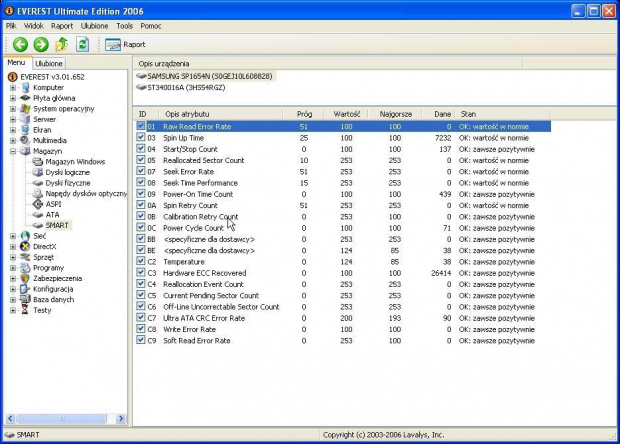620x444 pixels.
Task: Expand the System operacyjny node
Action: coord(13,109)
